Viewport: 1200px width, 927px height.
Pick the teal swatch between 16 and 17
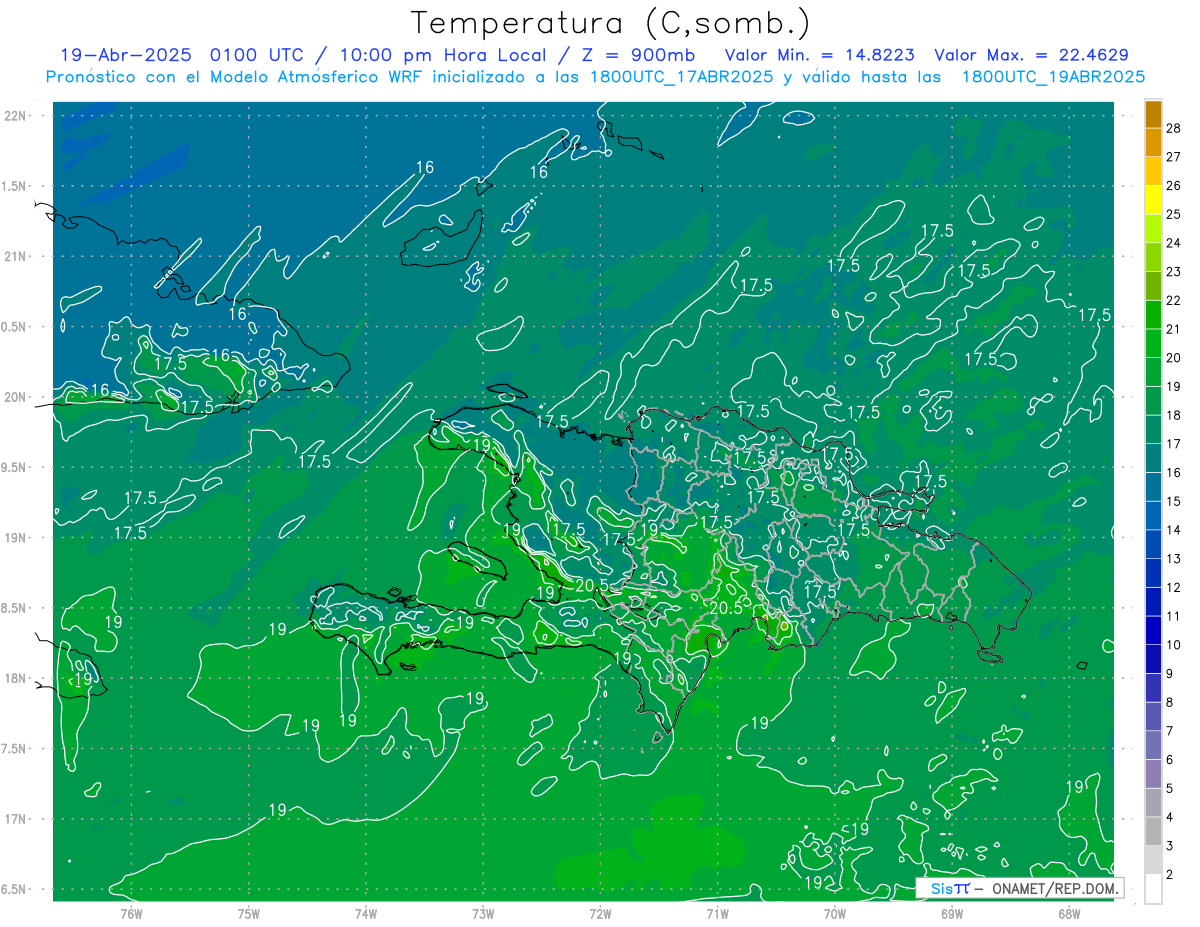point(1153,458)
